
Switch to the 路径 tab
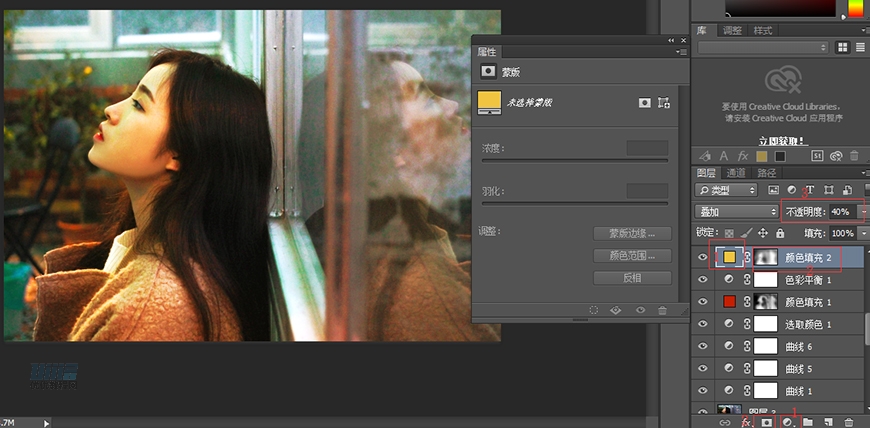[x=766, y=173]
